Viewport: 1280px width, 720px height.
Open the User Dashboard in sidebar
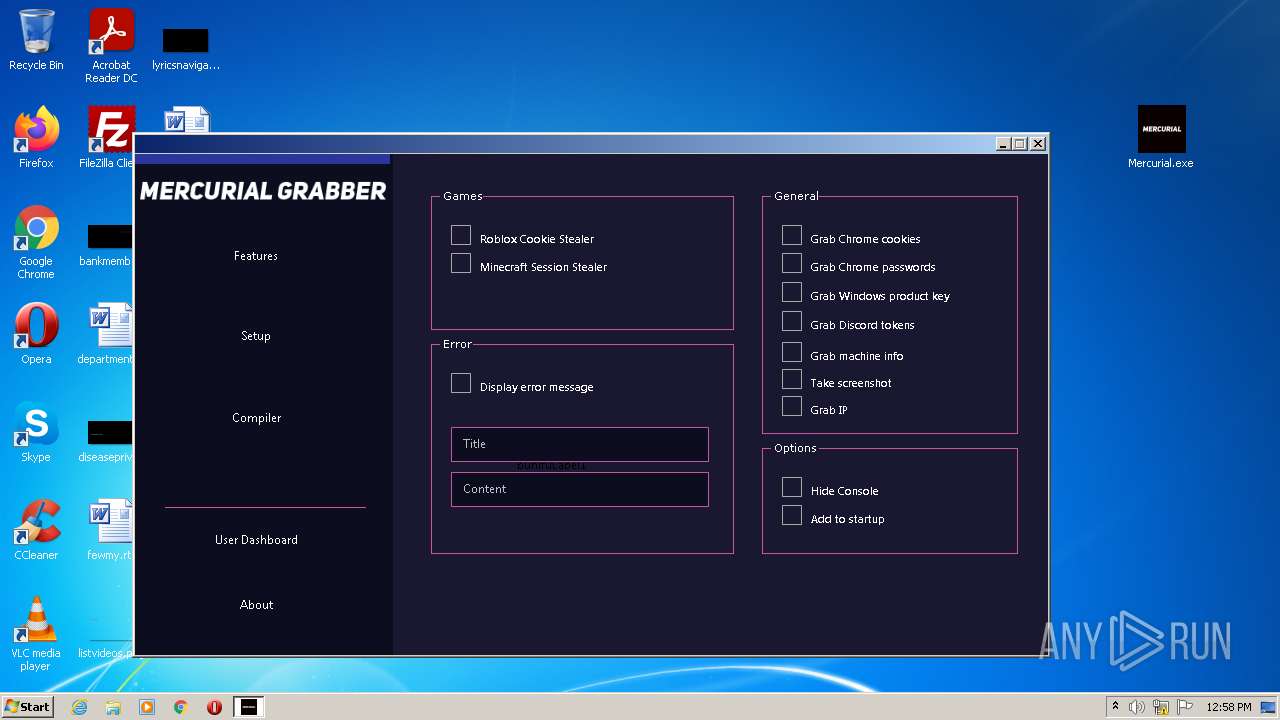(256, 540)
